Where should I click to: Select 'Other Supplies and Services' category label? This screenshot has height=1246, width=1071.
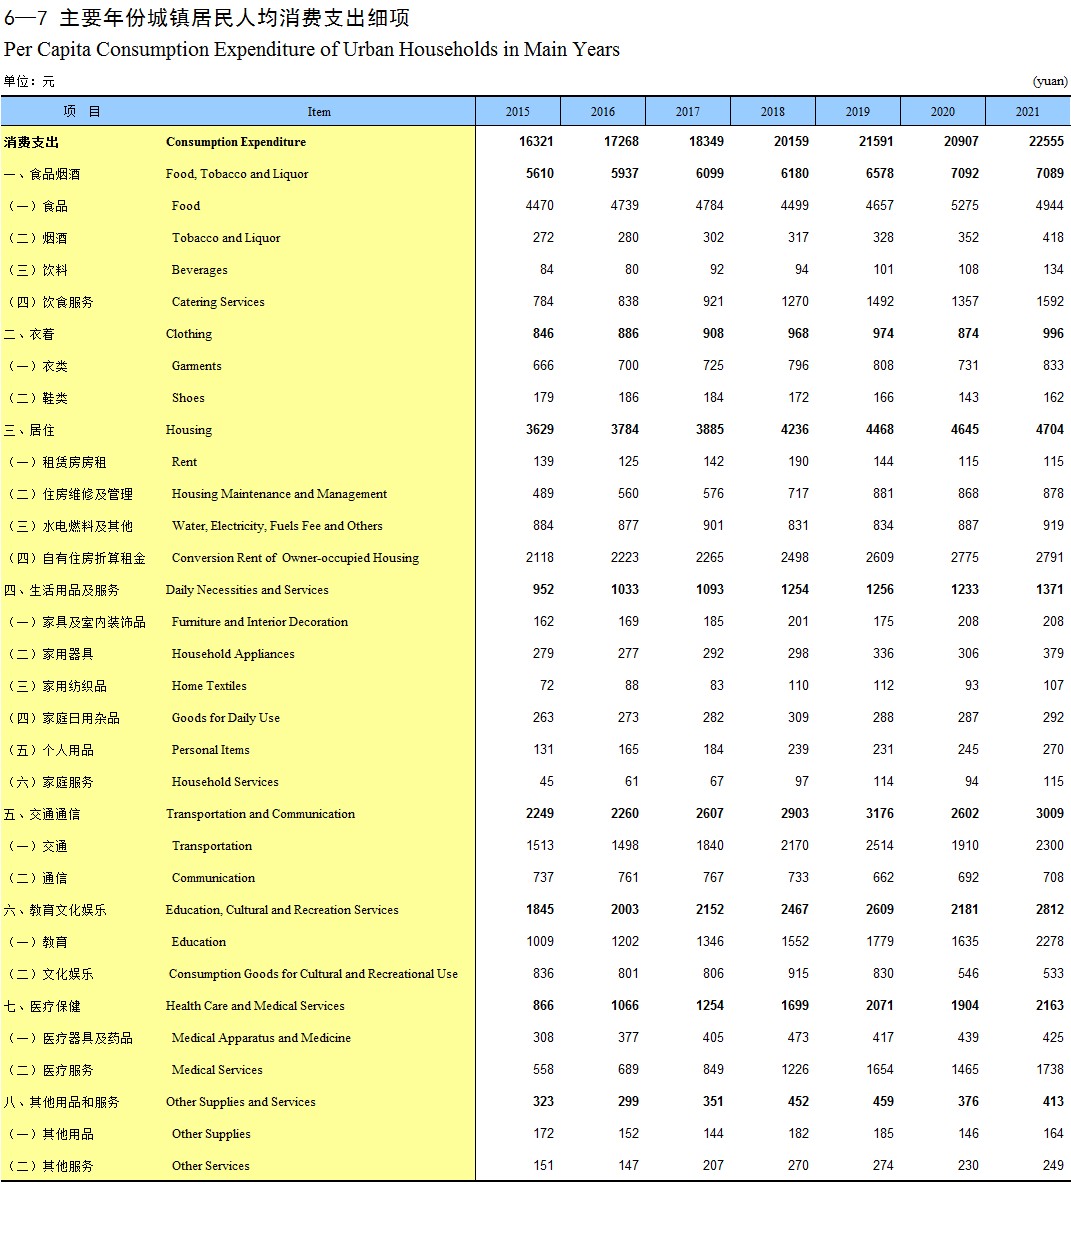click(240, 1102)
